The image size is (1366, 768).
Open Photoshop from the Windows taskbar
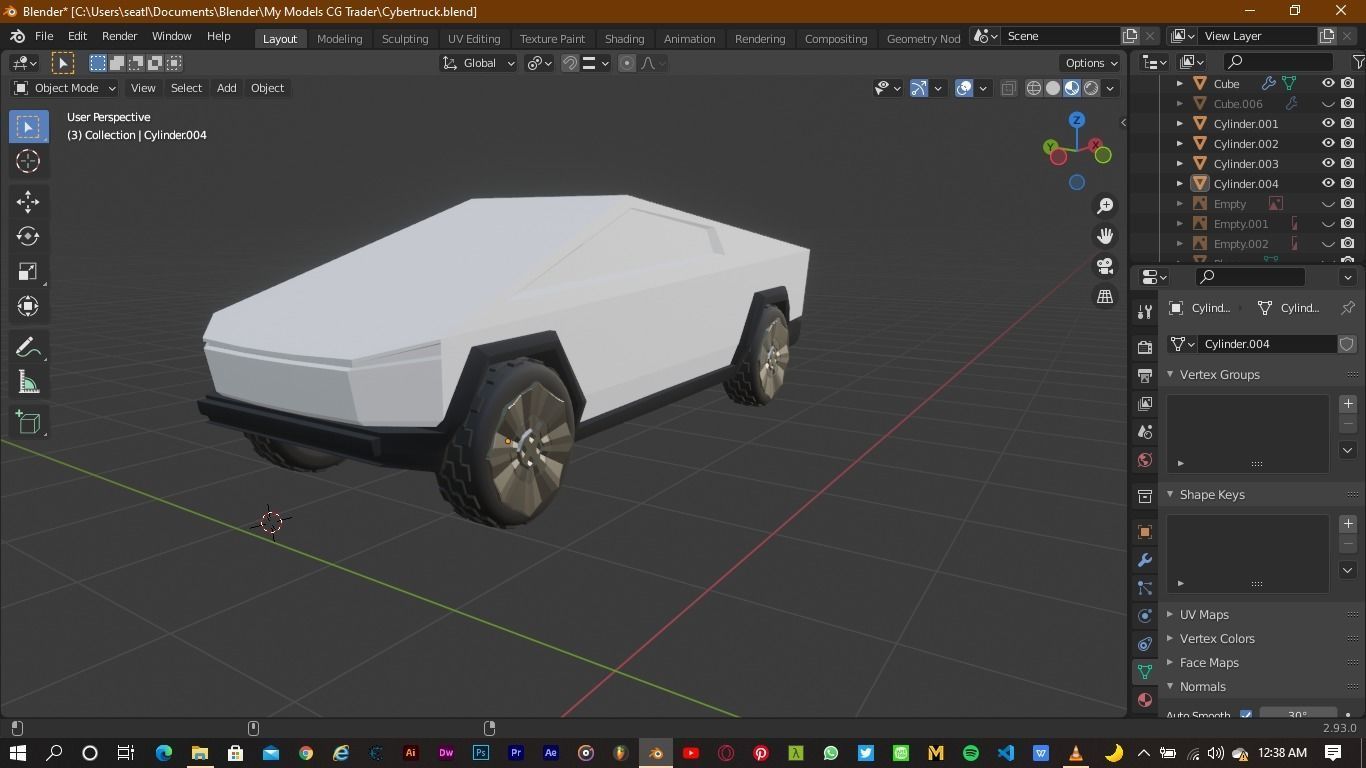click(480, 753)
